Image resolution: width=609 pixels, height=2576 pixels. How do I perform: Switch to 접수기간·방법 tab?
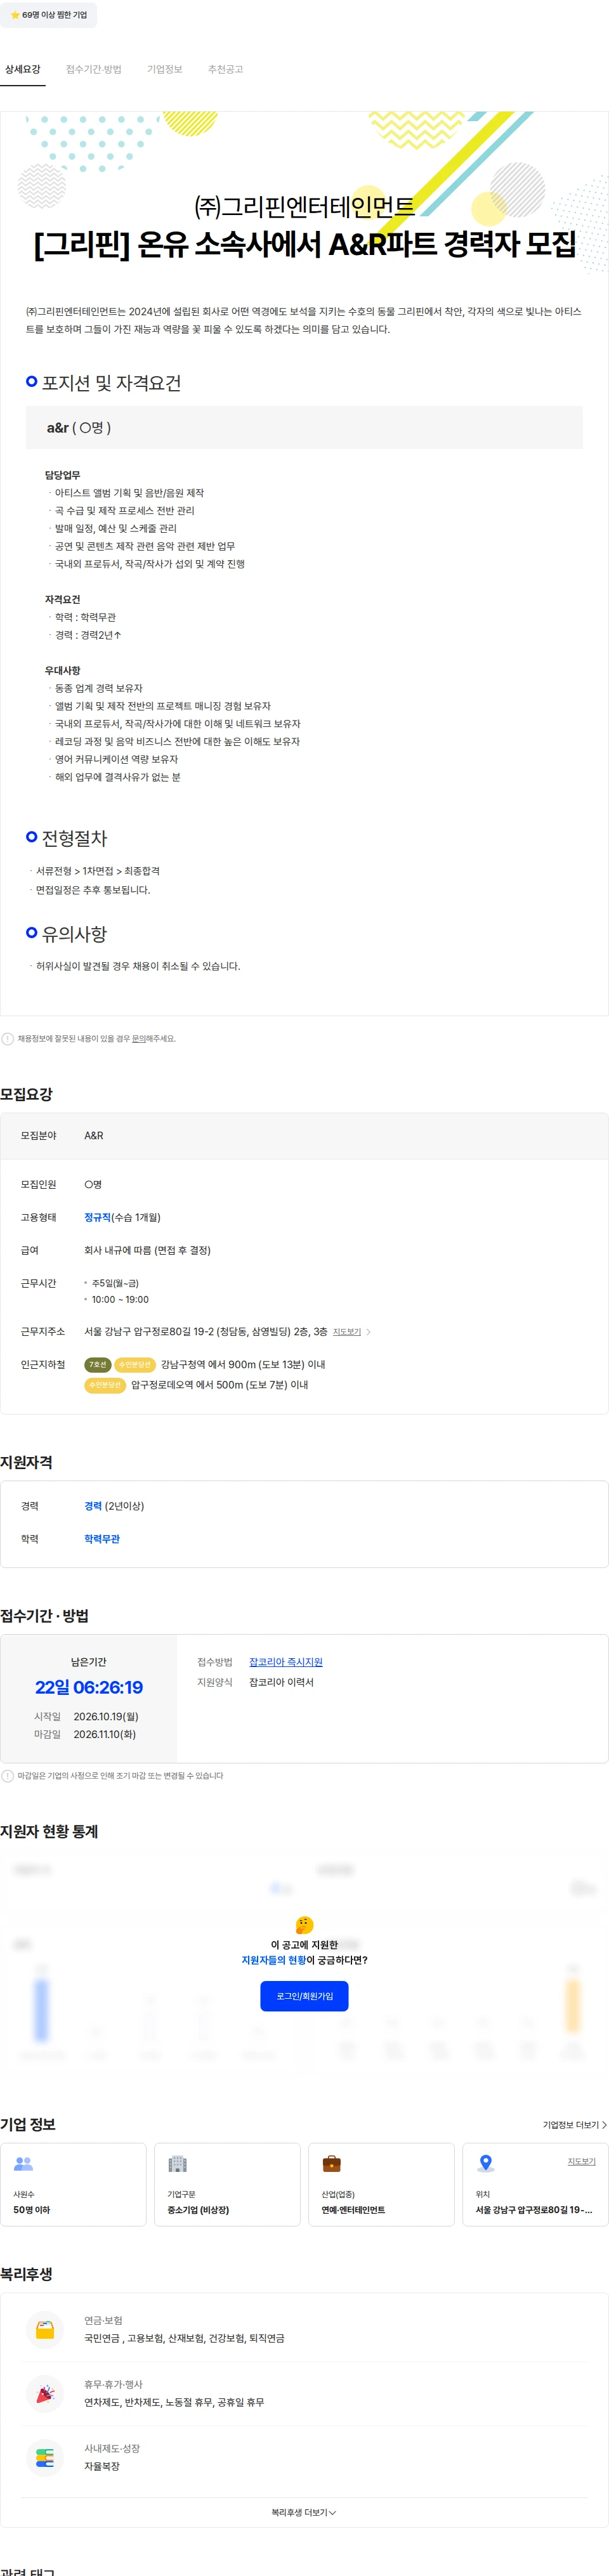pyautogui.click(x=94, y=69)
